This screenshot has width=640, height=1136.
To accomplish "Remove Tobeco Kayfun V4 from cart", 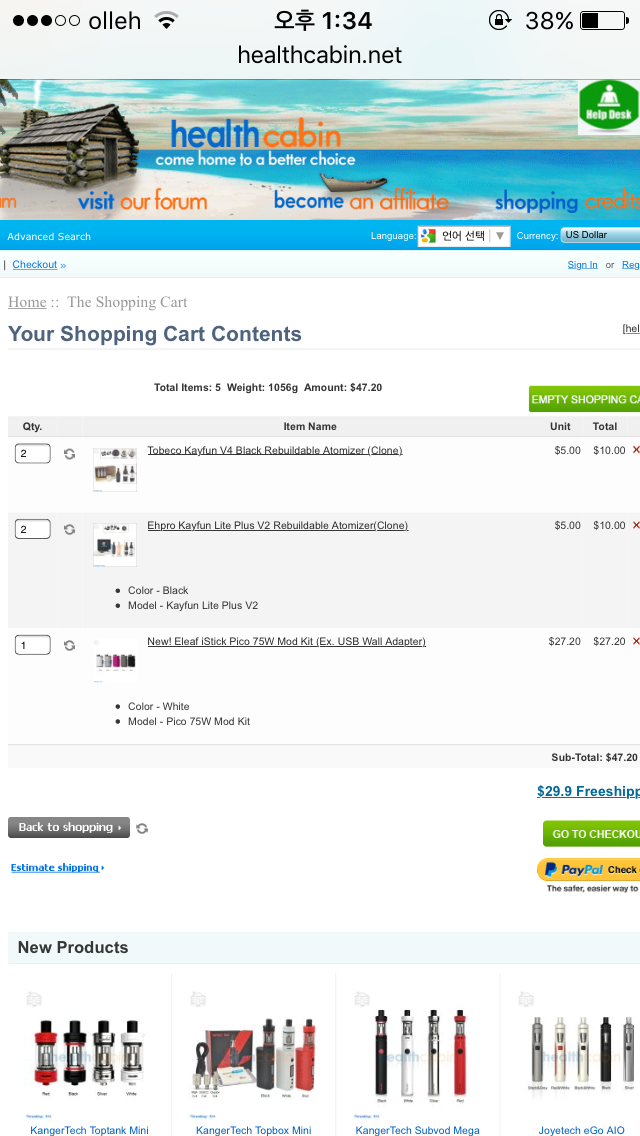I will (x=635, y=450).
